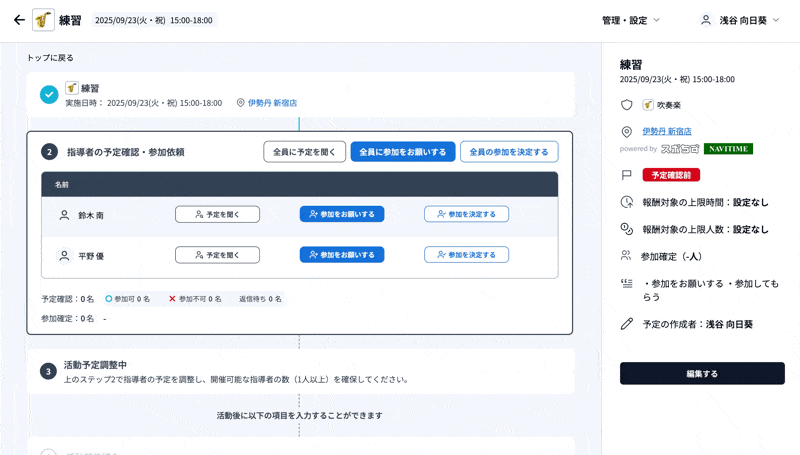Click 参加を決定する for 鈴木 南
Image resolution: width=800 pixels, height=455 pixels.
tap(466, 214)
